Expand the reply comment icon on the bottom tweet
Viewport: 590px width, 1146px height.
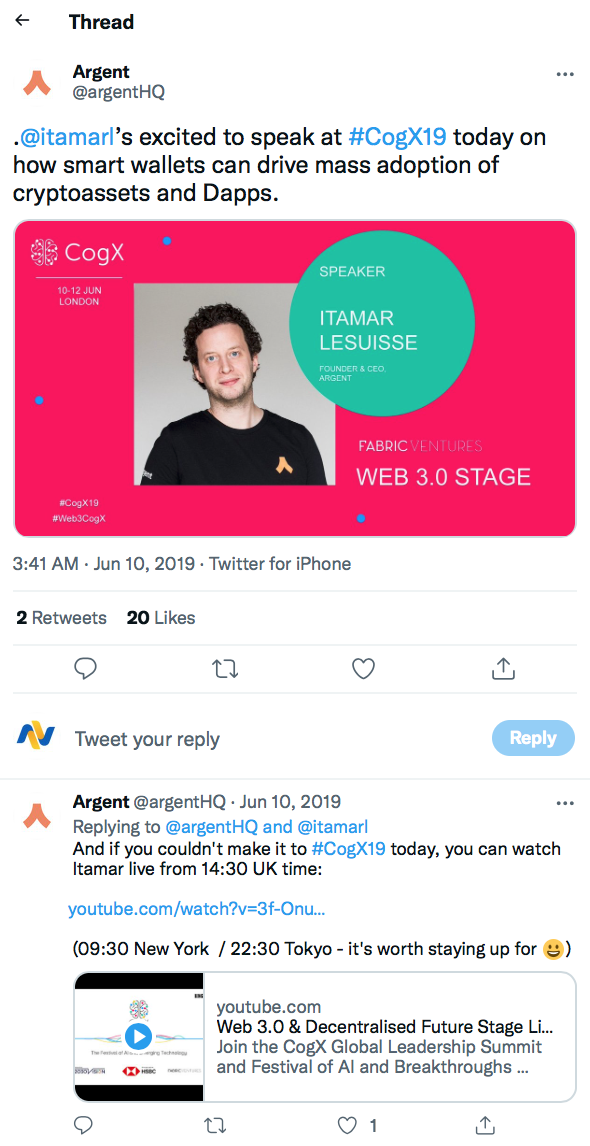pyautogui.click(x=83, y=1125)
